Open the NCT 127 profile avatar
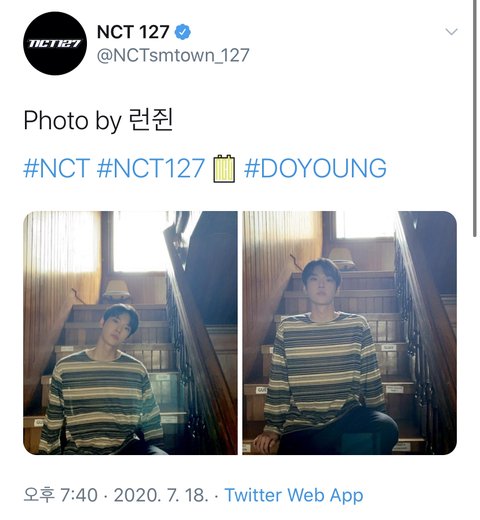 [55, 43]
